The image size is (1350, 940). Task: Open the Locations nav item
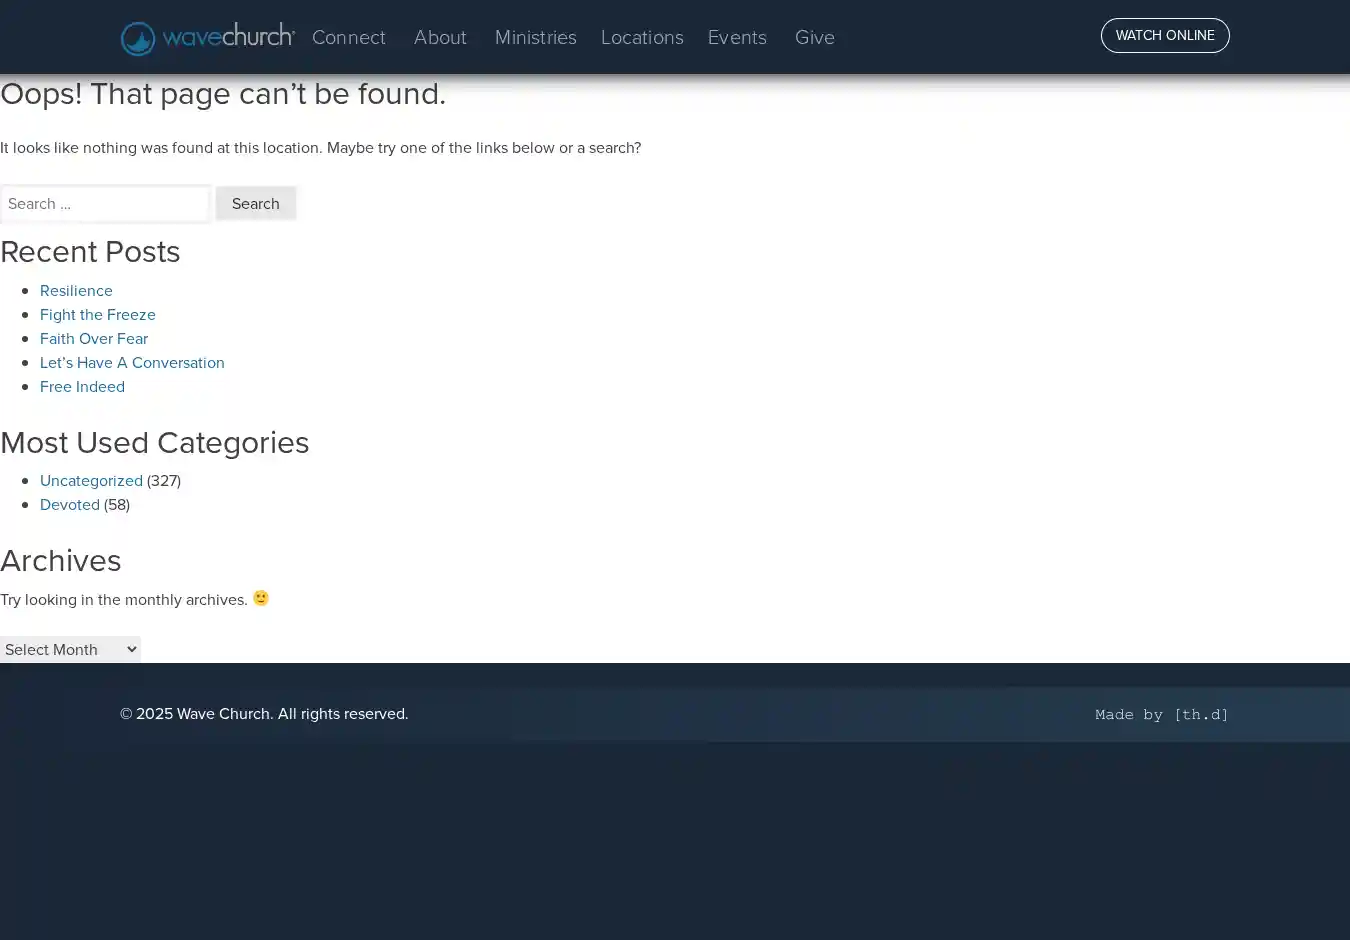click(x=642, y=38)
